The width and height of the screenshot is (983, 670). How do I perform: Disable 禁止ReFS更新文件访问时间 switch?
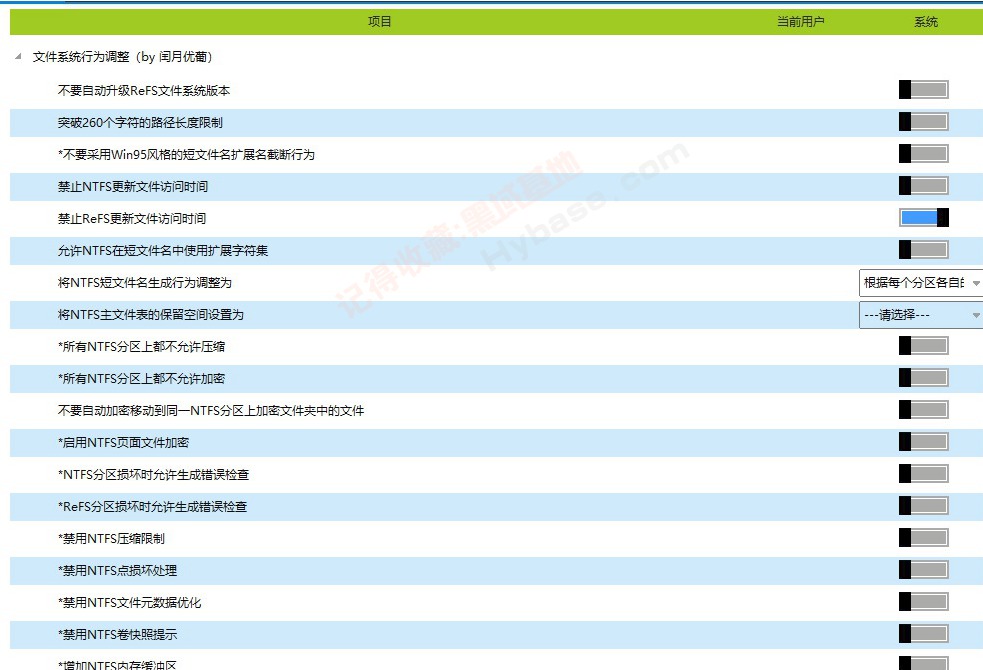point(923,217)
